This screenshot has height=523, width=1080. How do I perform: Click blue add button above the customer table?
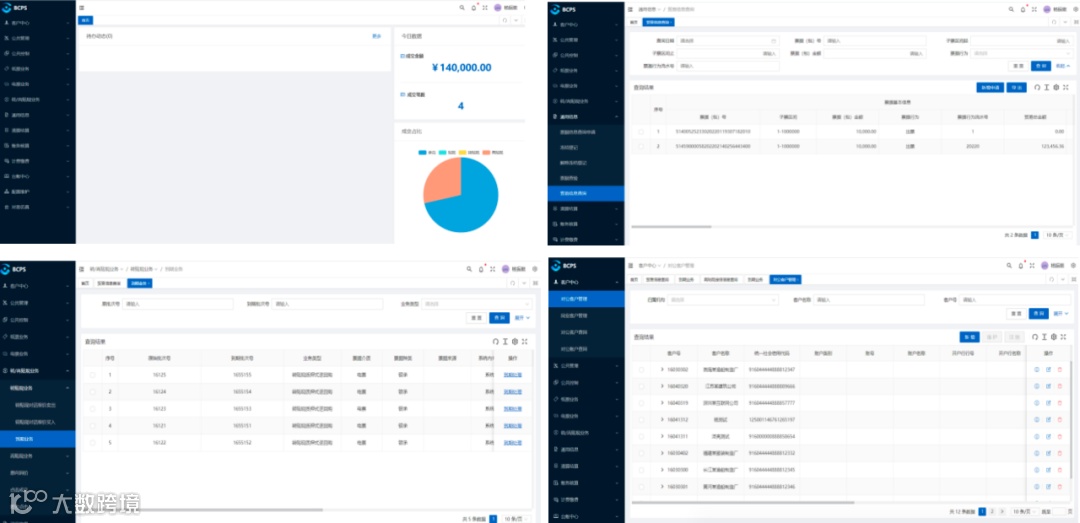click(x=969, y=336)
